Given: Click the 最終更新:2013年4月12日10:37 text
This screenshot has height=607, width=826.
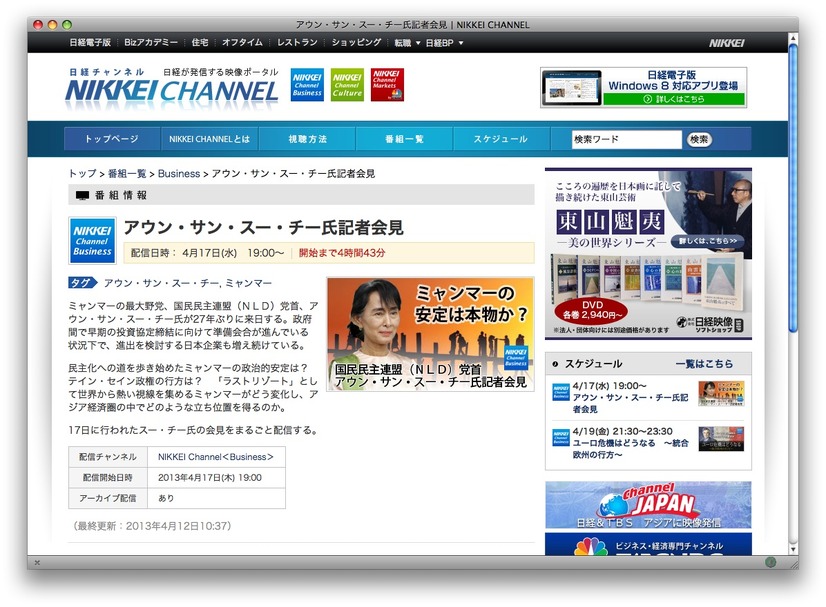Looking at the screenshot, I should 152,526.
